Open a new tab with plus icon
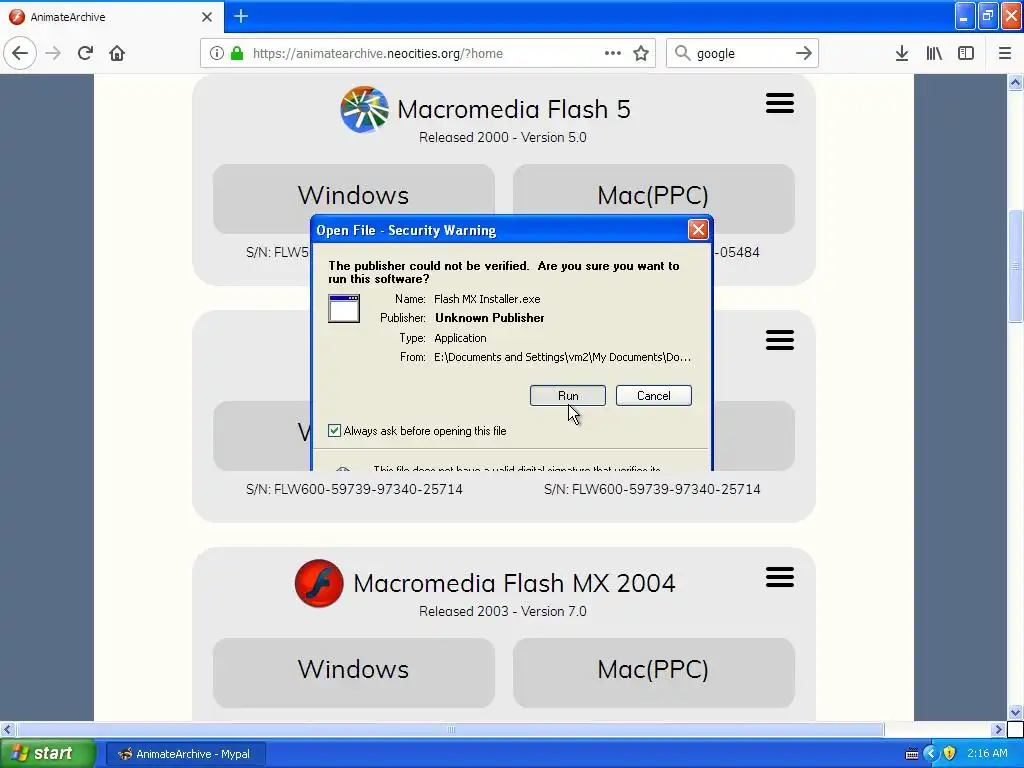Screen dimensions: 1024x768 [x=241, y=16]
